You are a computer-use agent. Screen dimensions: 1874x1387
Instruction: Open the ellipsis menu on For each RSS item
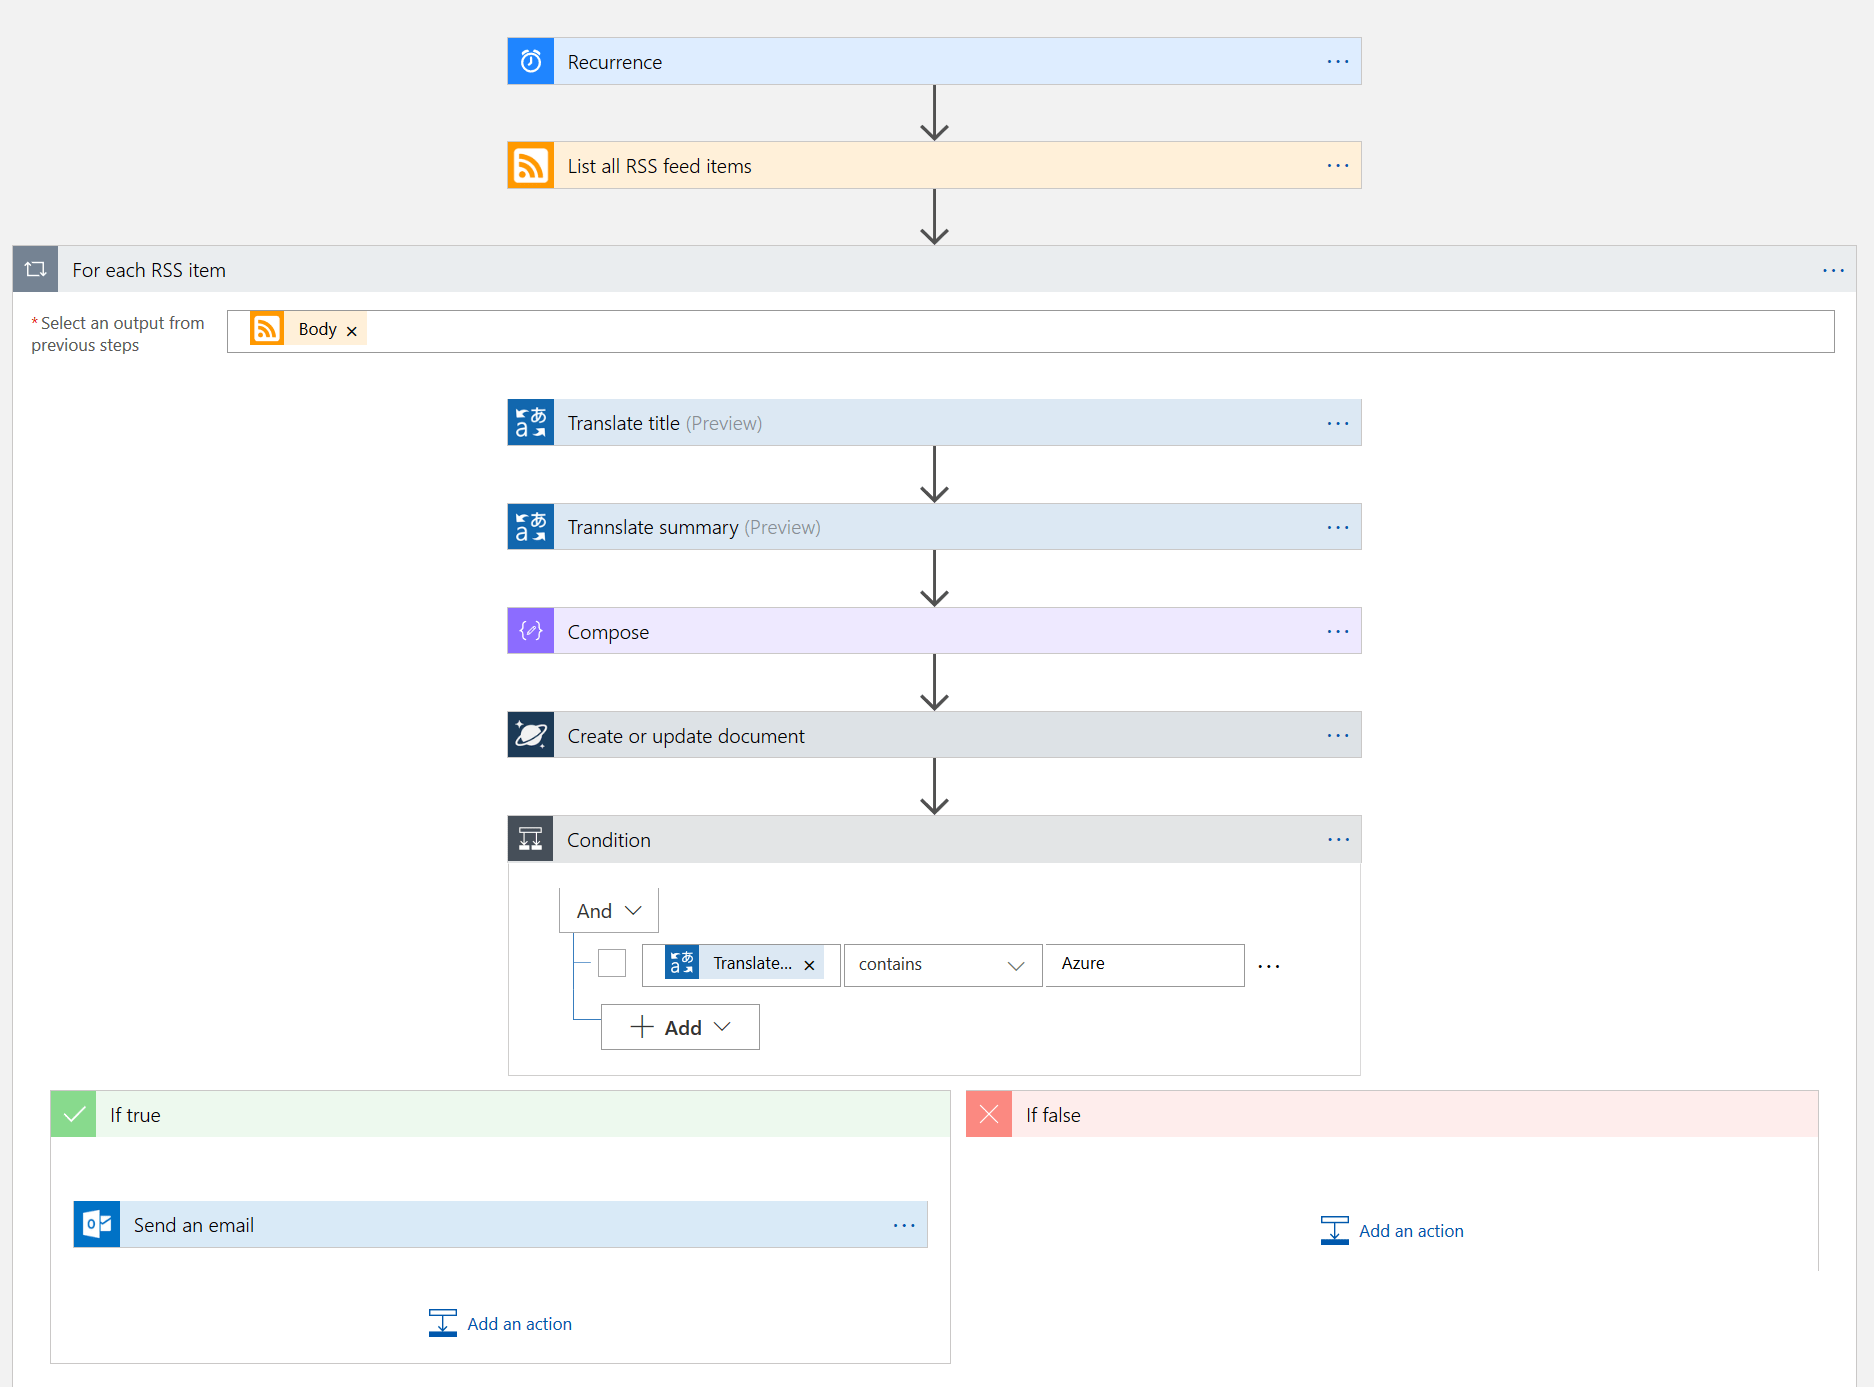click(1832, 270)
